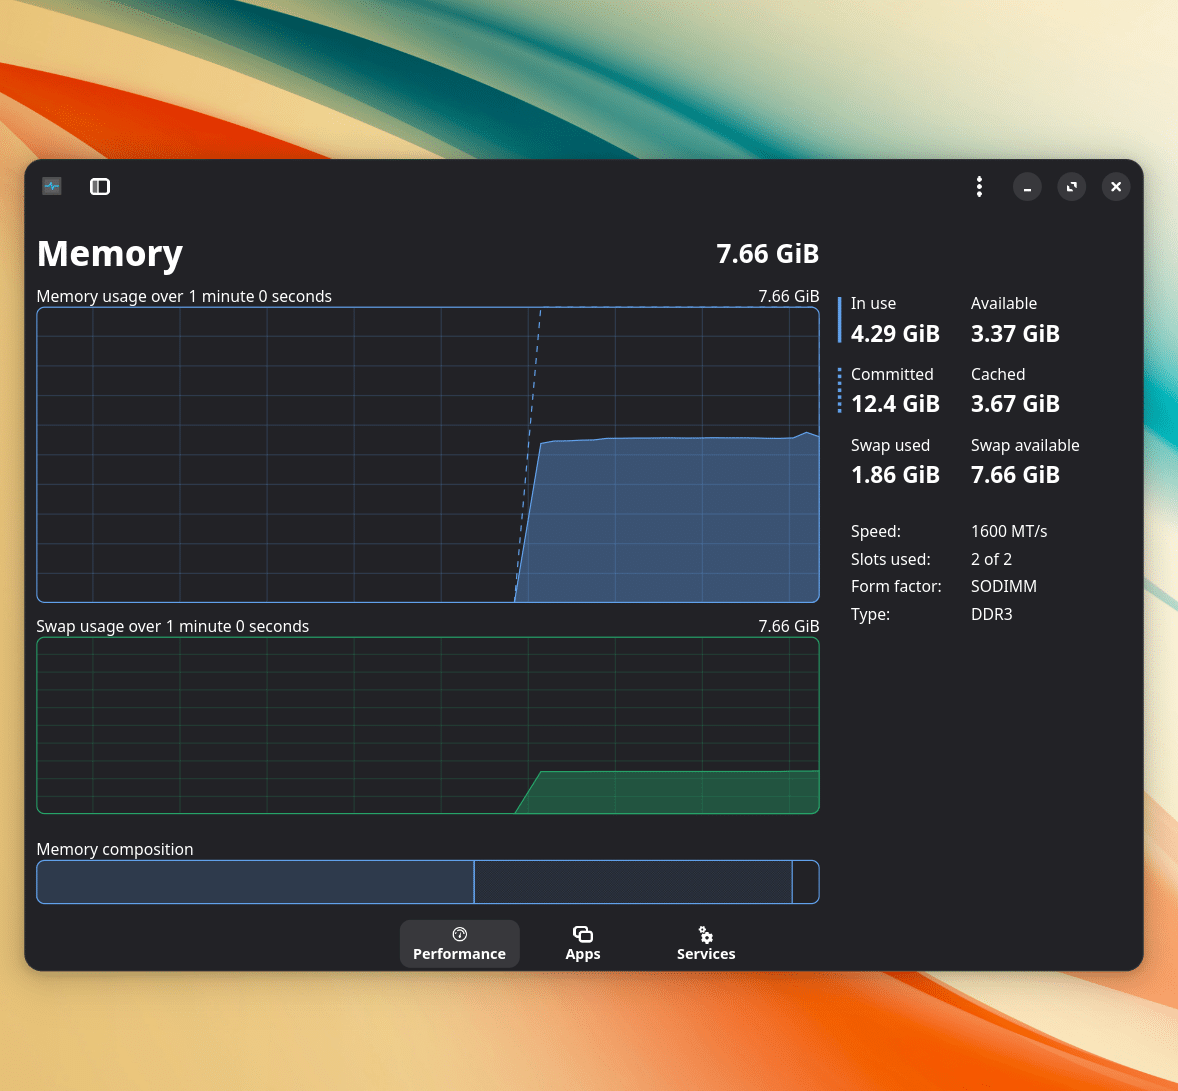
Task: Close the Memory monitor window
Action: [1116, 187]
